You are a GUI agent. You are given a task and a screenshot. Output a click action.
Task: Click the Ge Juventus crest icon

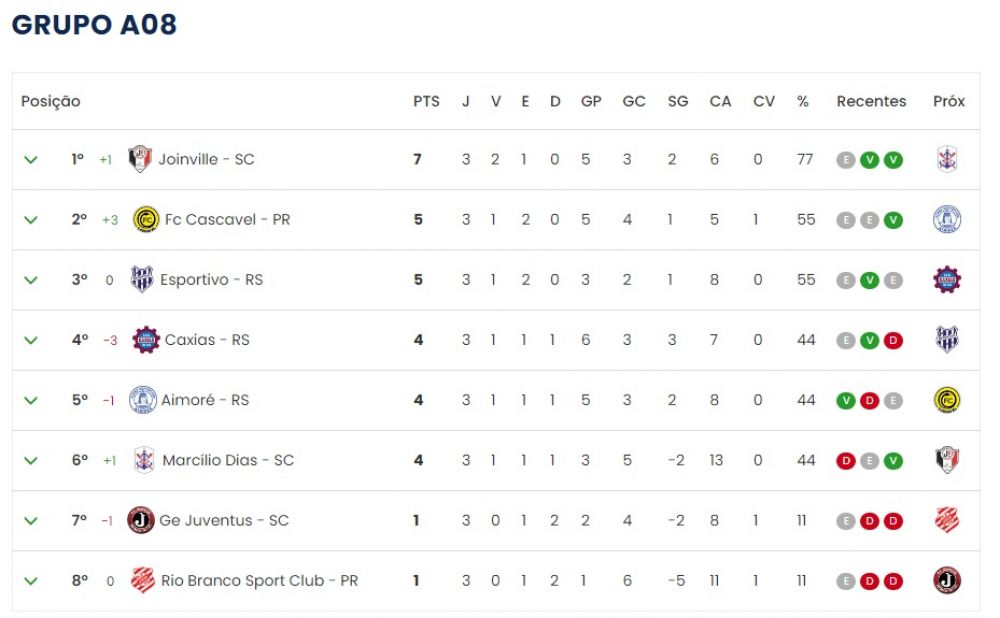(141, 520)
